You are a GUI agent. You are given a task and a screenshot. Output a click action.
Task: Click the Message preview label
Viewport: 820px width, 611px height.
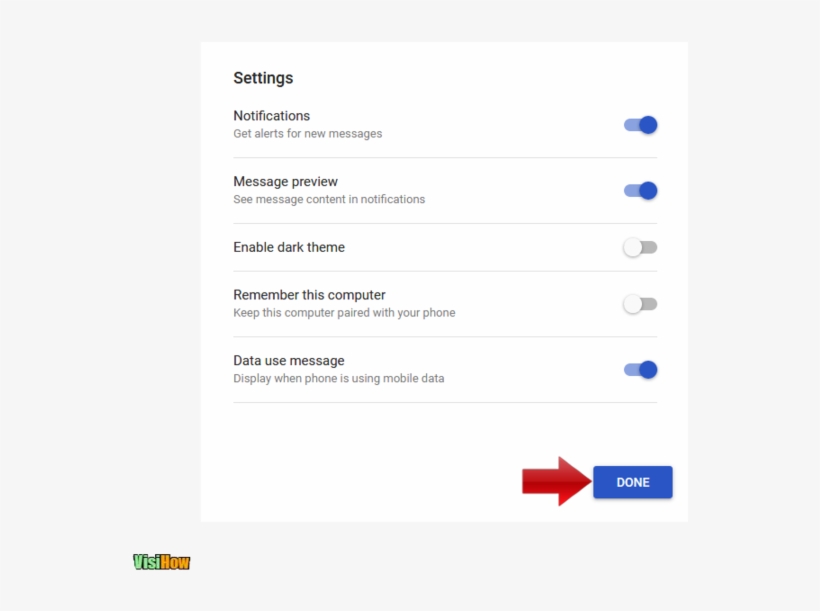(x=285, y=181)
